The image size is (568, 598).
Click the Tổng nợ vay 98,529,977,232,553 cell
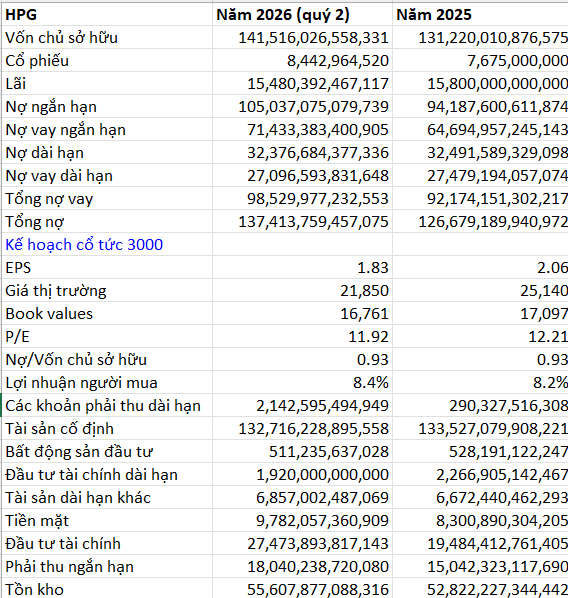(x=303, y=198)
